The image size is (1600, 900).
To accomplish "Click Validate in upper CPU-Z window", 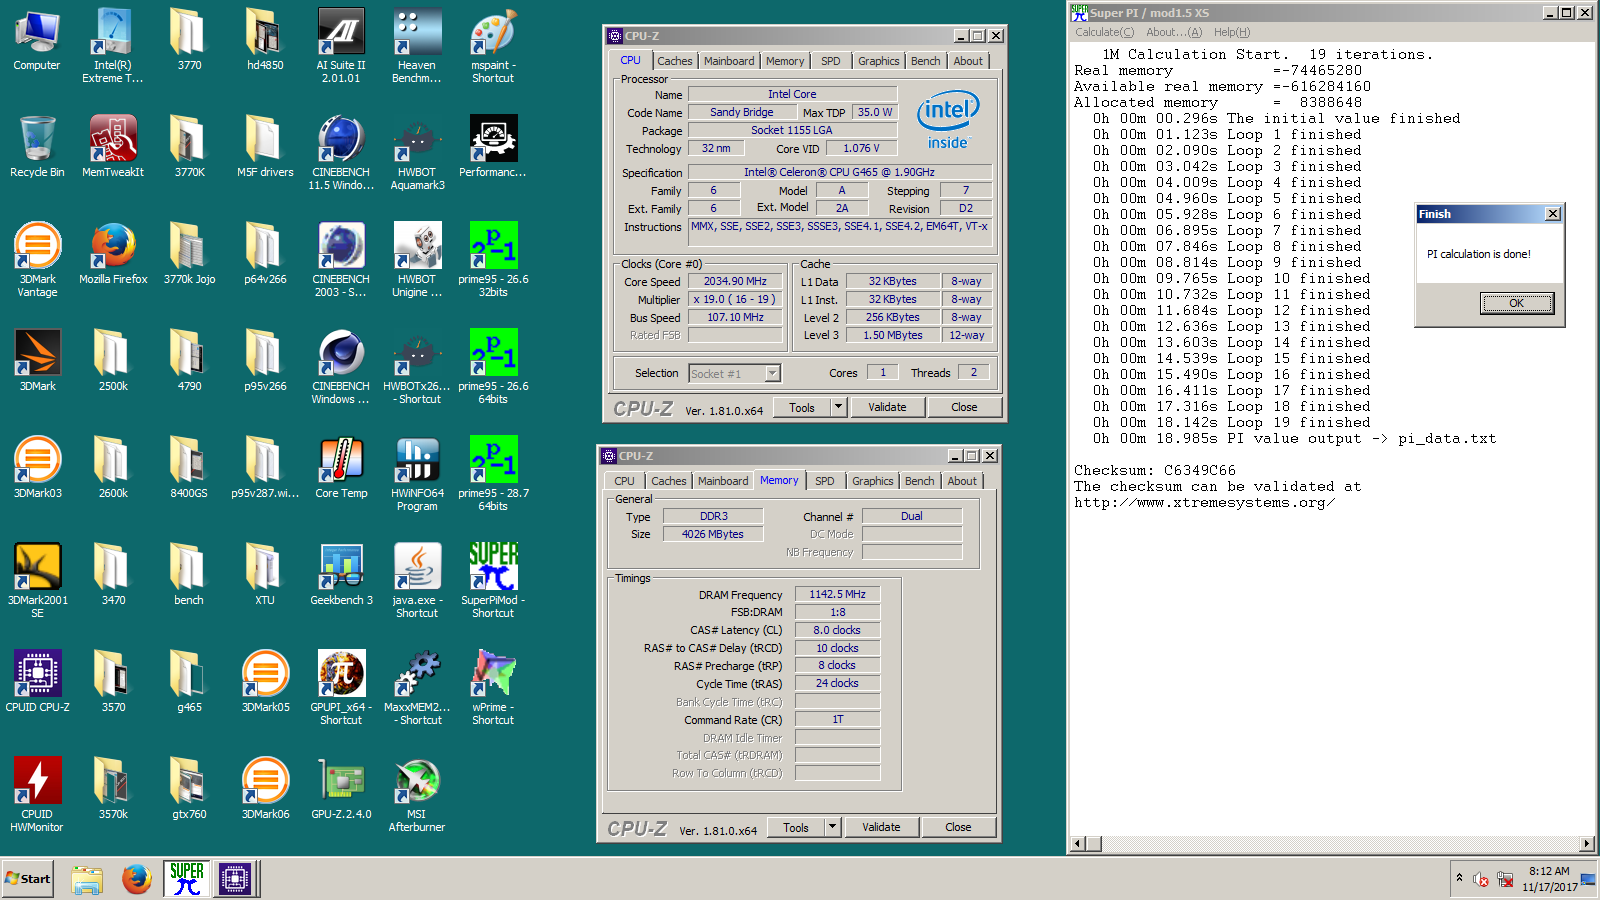I will click(x=887, y=407).
